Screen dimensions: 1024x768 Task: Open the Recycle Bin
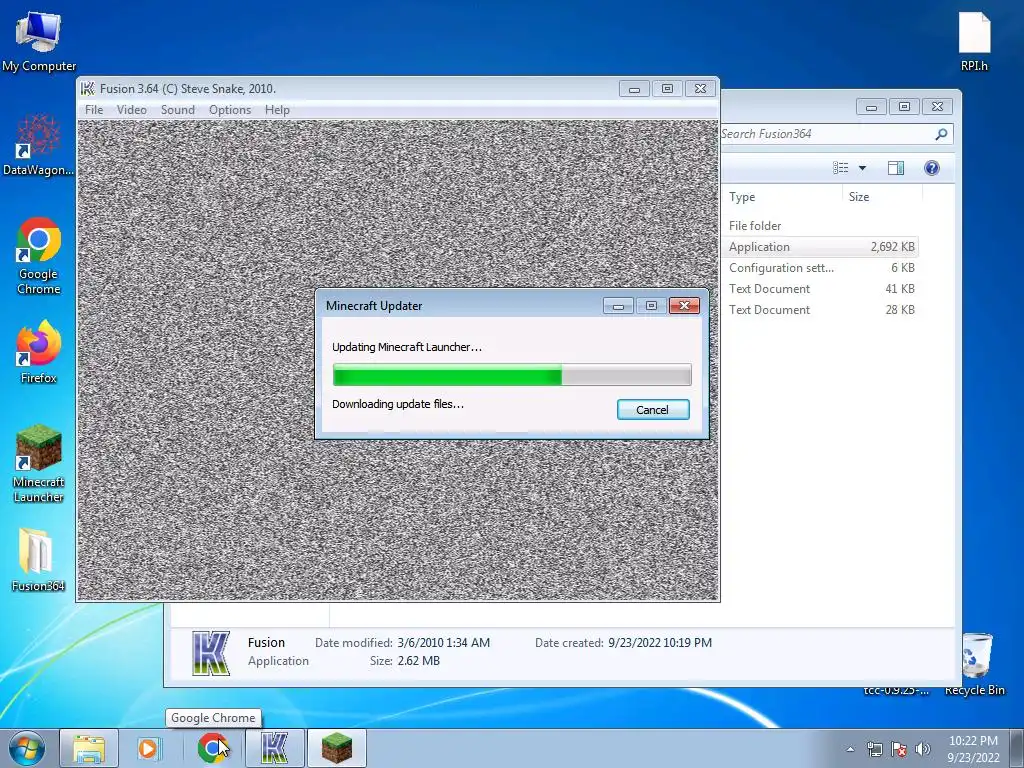[x=975, y=664]
